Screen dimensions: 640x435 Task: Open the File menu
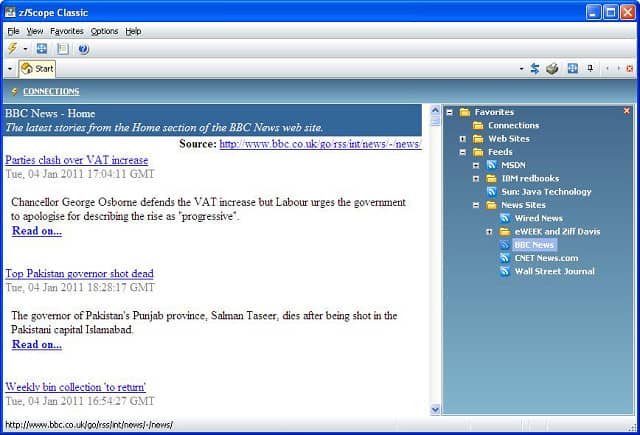13,31
